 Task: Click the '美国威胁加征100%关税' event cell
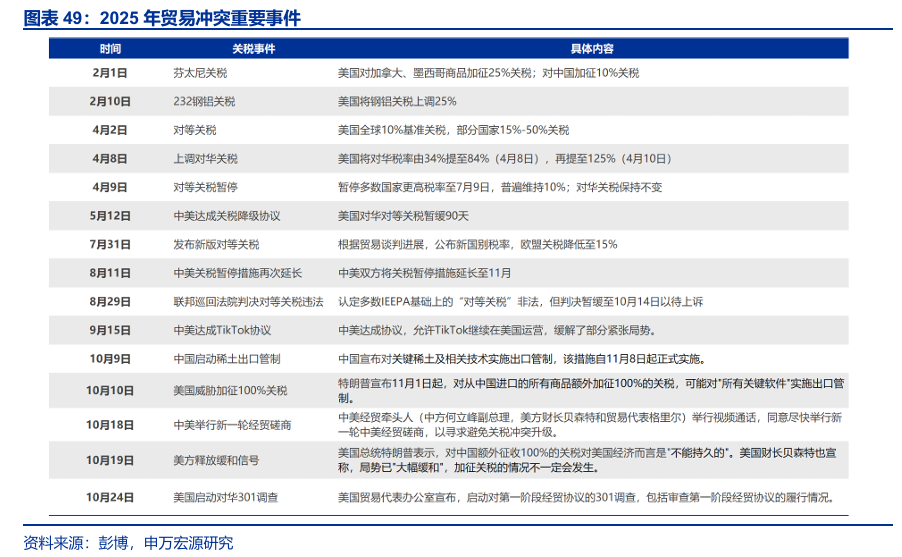pyautogui.click(x=229, y=391)
